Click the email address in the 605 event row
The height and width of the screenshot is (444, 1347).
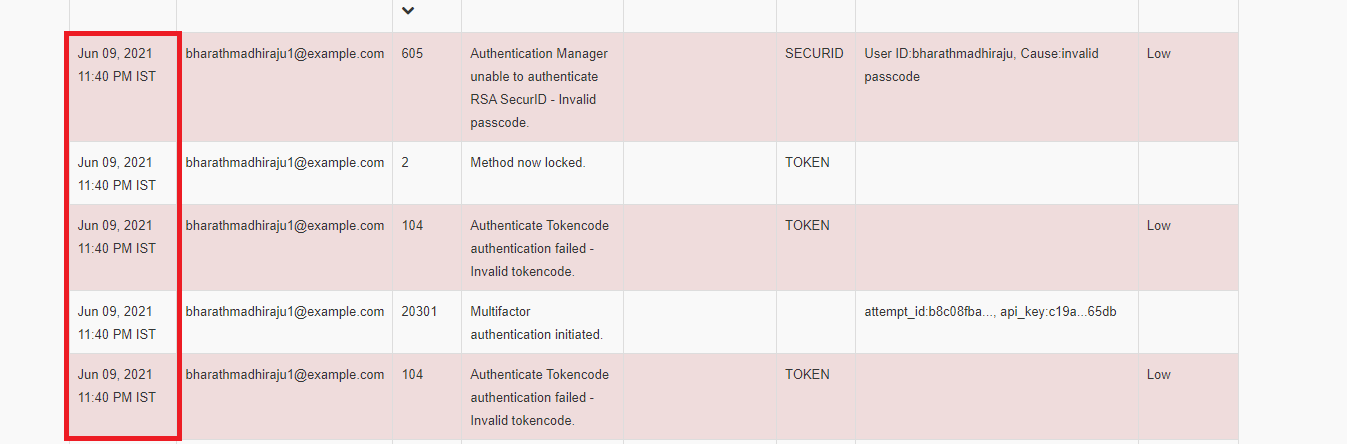pos(285,54)
